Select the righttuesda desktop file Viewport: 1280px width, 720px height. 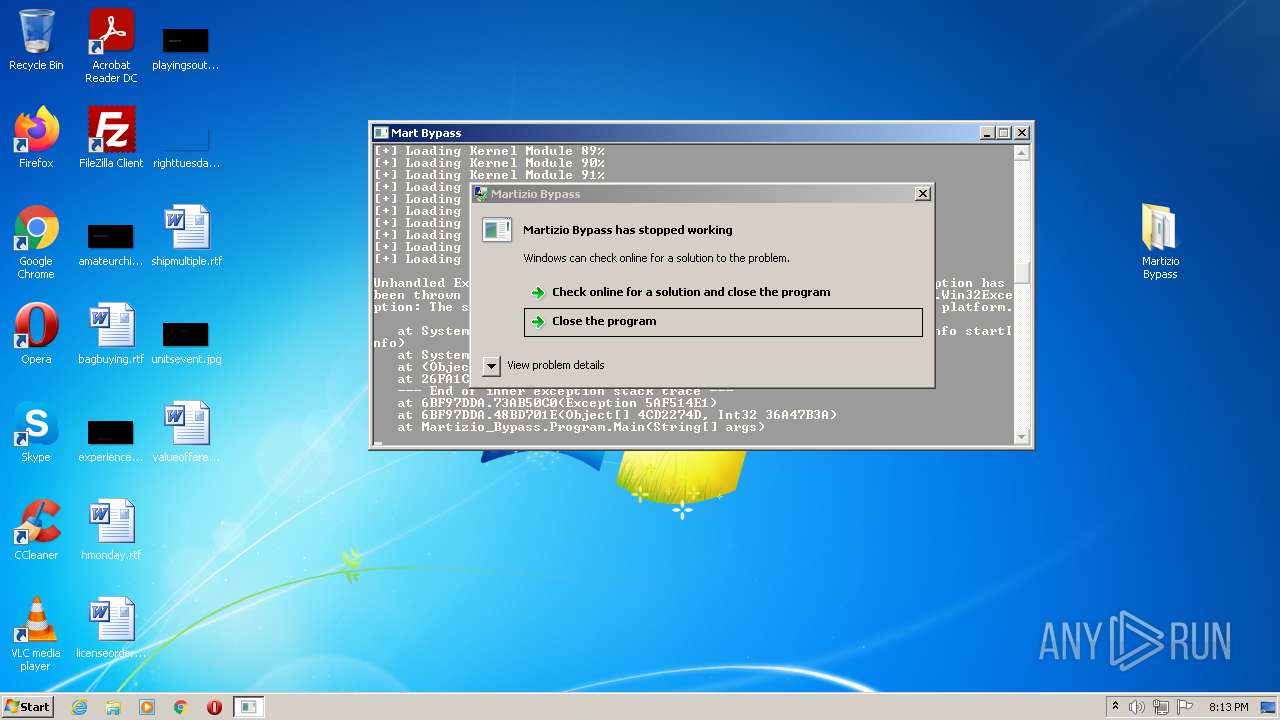coord(186,145)
